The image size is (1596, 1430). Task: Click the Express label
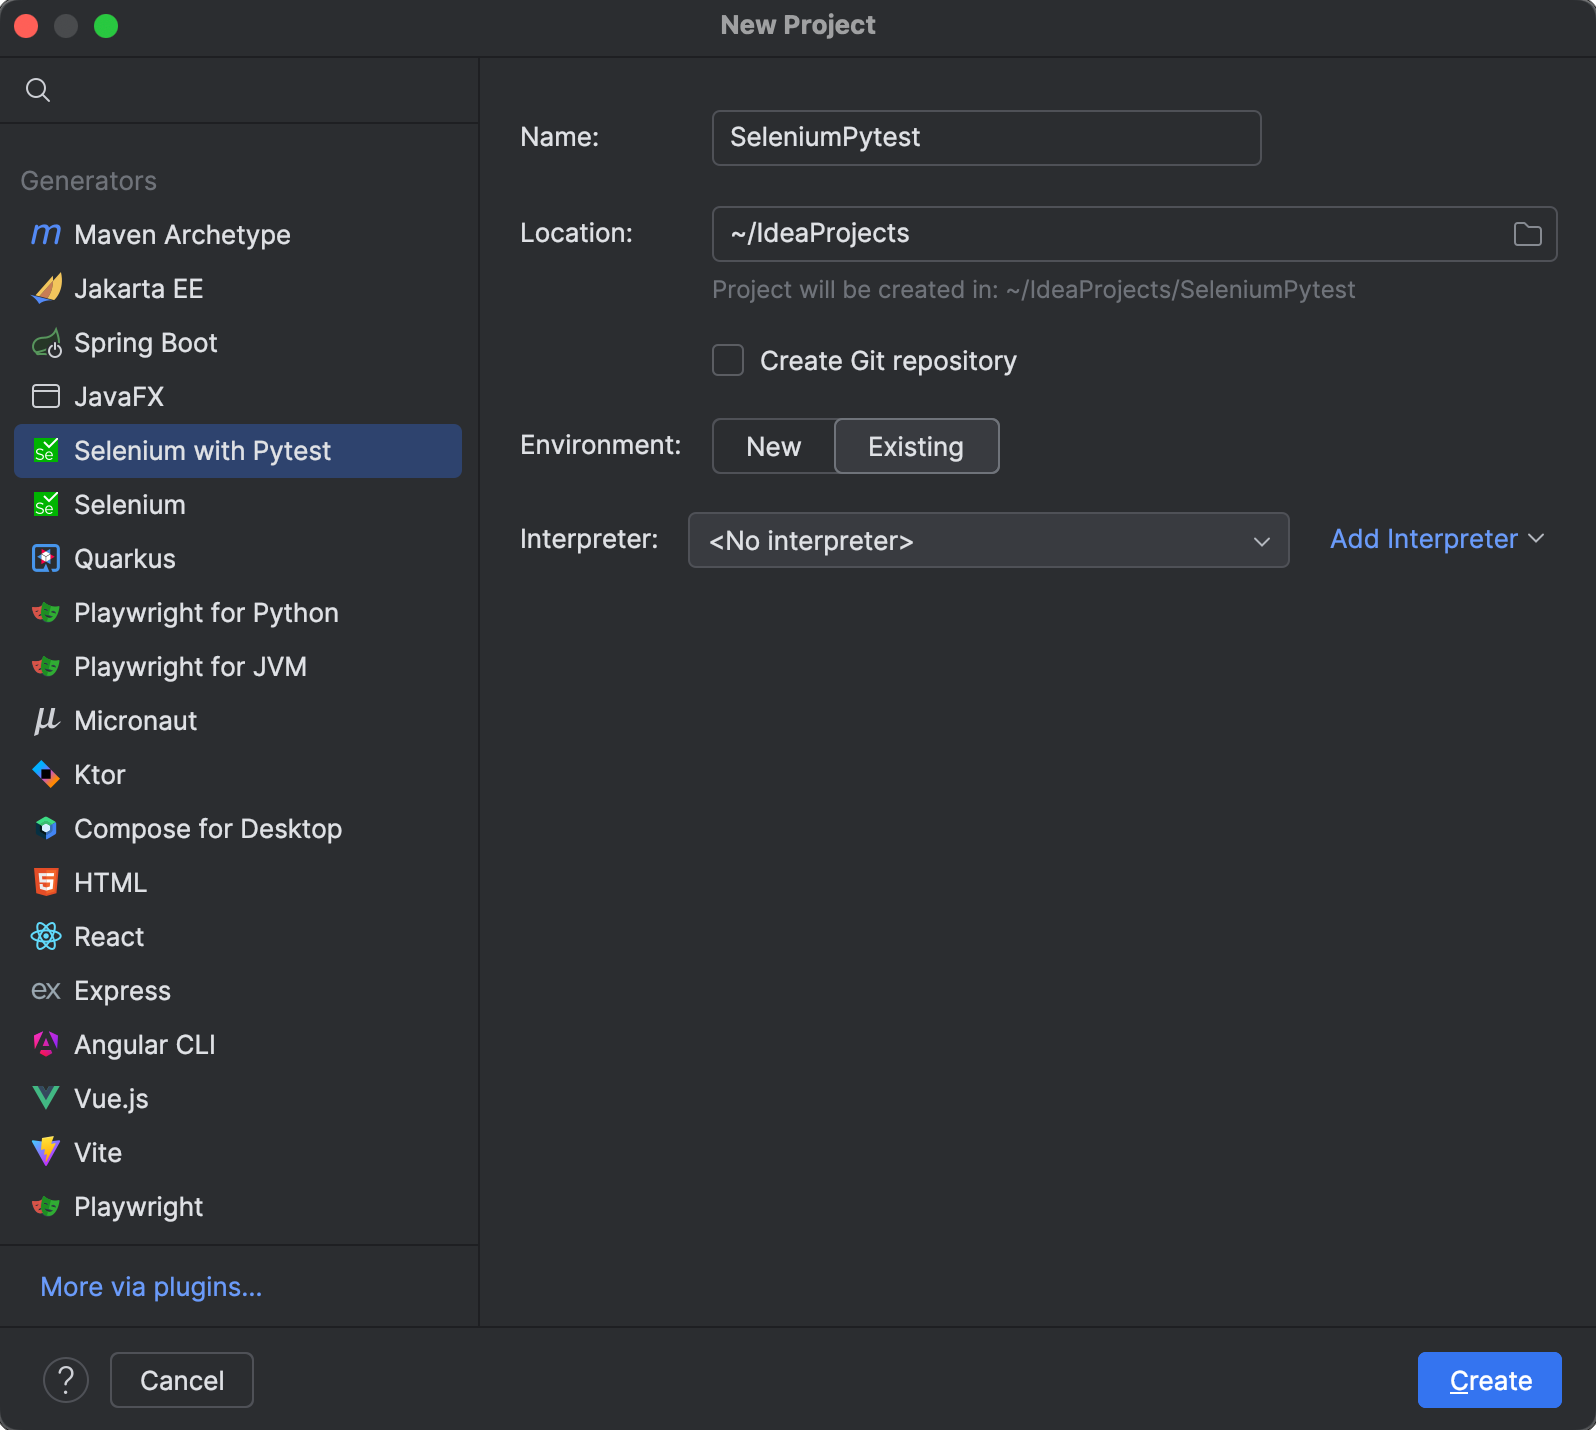tap(123, 991)
